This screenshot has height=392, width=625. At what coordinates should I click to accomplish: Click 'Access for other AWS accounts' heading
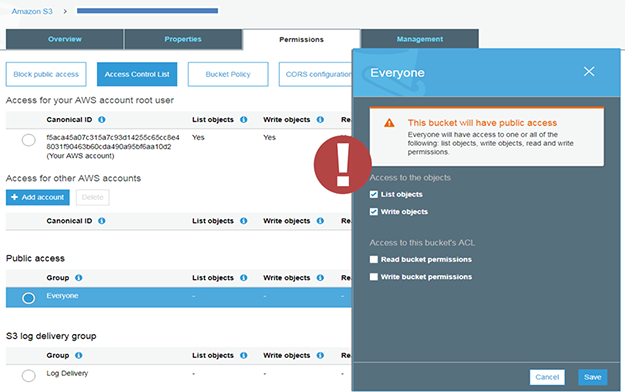pos(73,178)
